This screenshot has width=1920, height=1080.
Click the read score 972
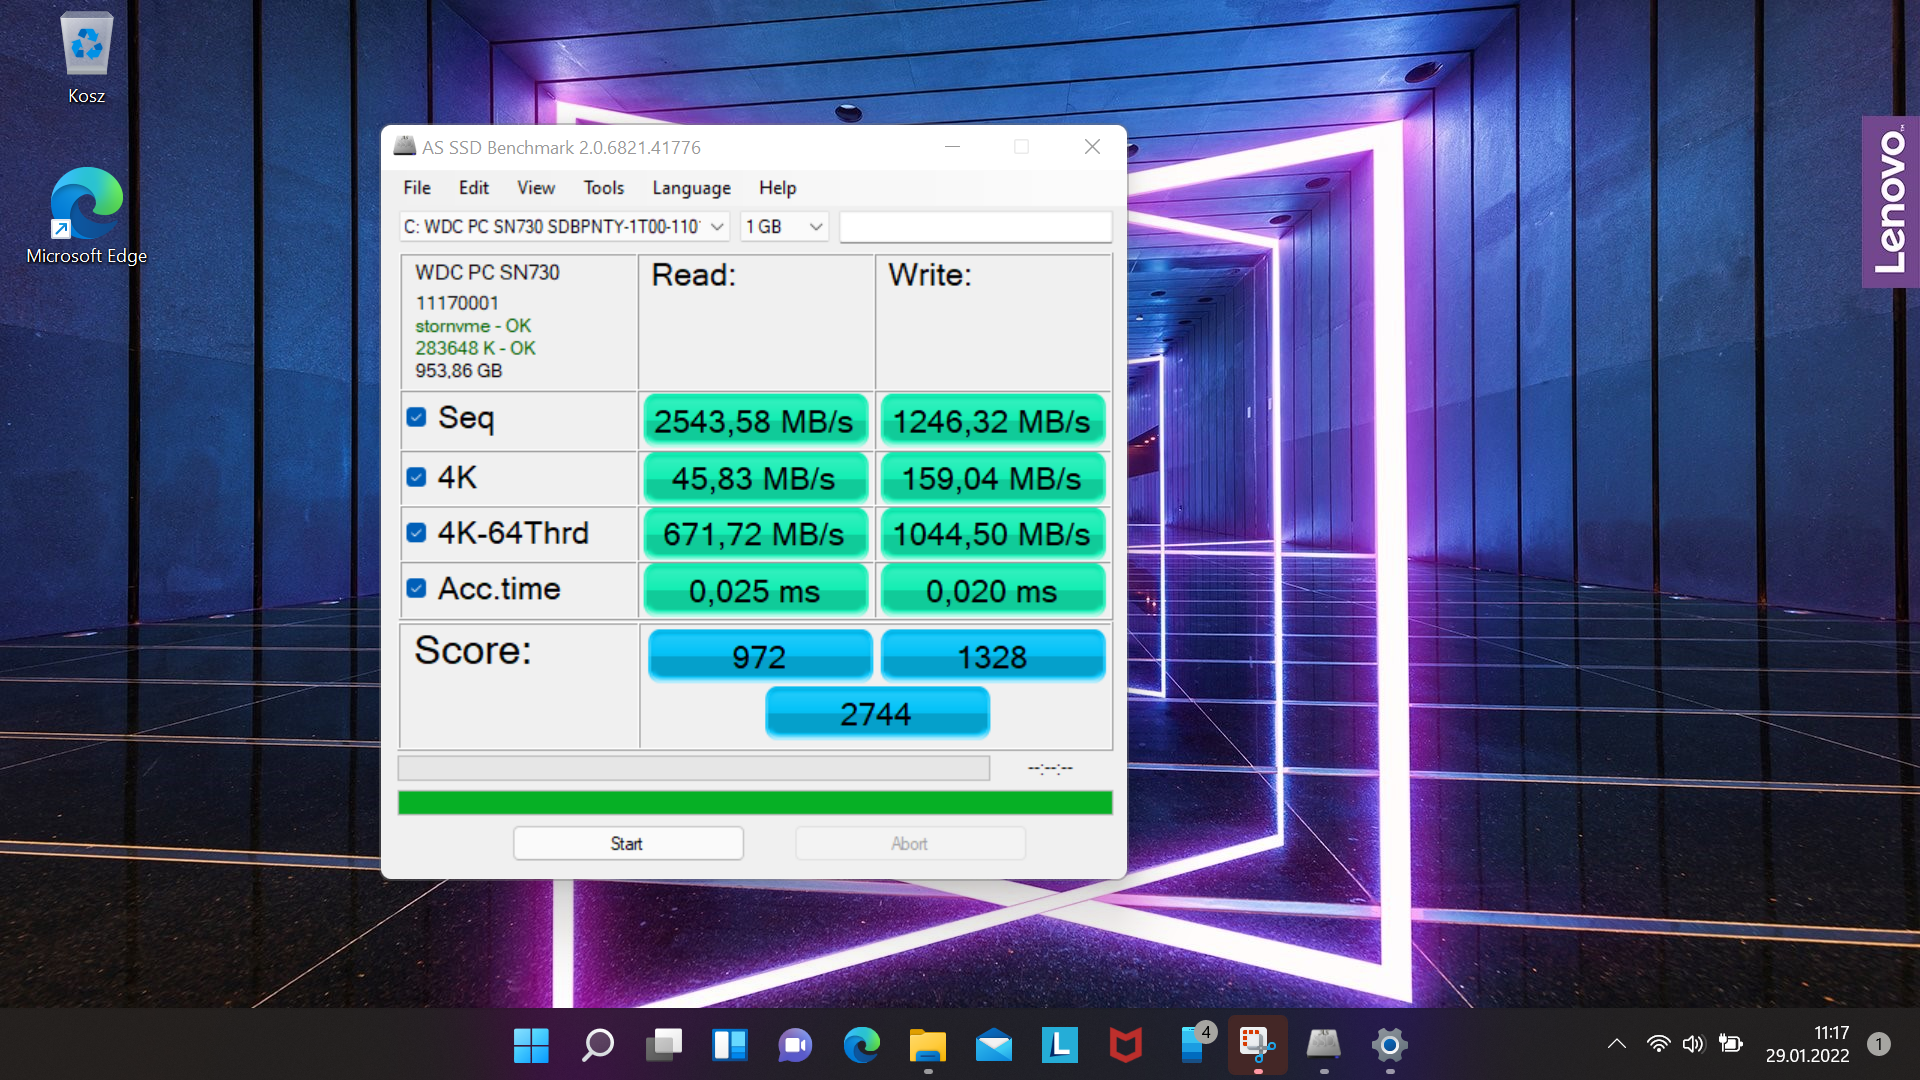coord(760,656)
